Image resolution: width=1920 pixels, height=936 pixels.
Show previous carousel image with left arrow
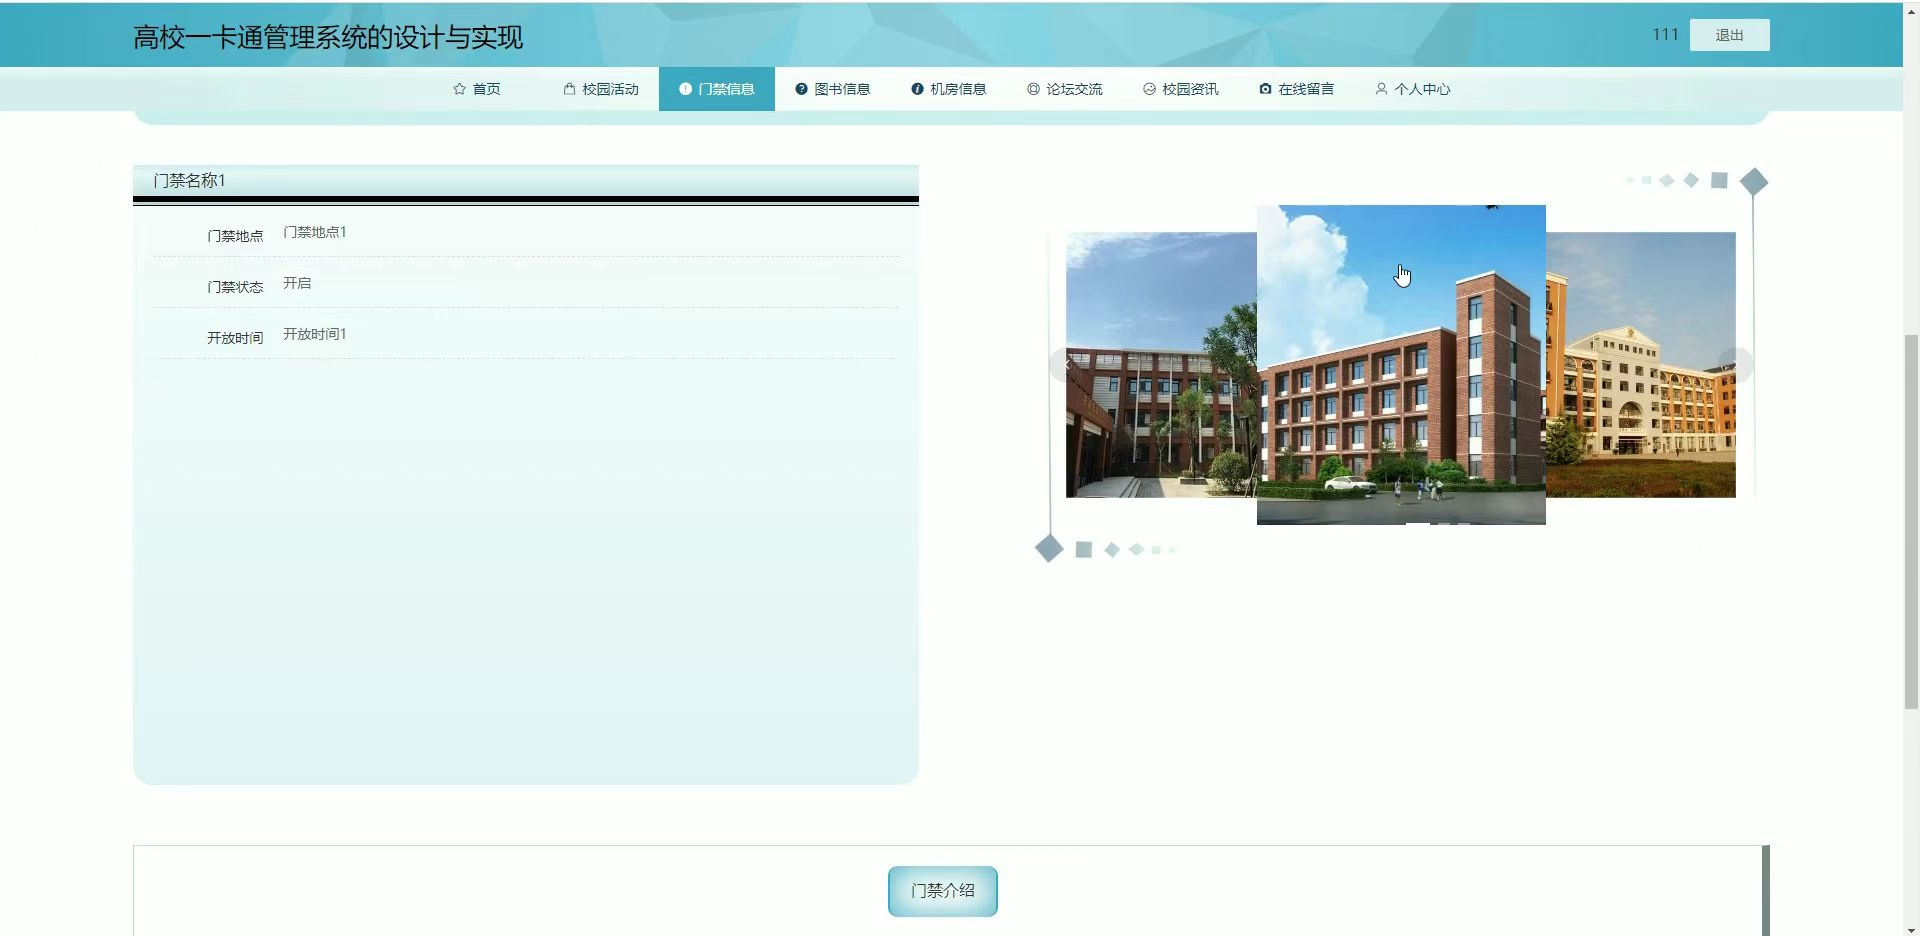1066,364
